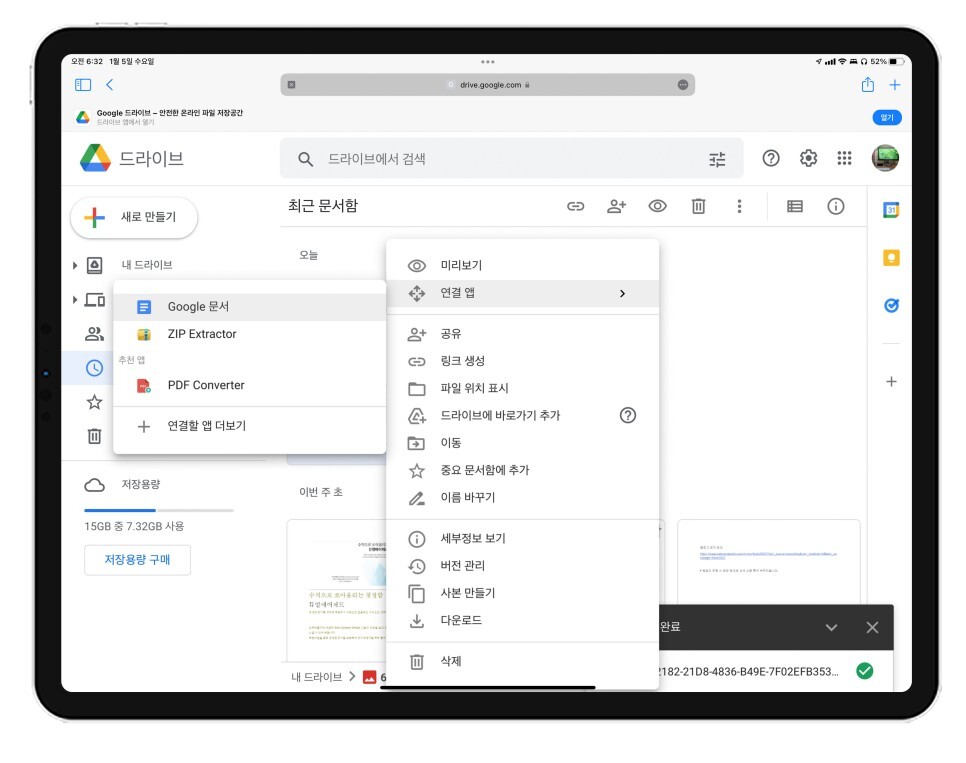Select 내 드라이브 in sidebar
This screenshot has width=966, height=763.
pyautogui.click(x=147, y=265)
